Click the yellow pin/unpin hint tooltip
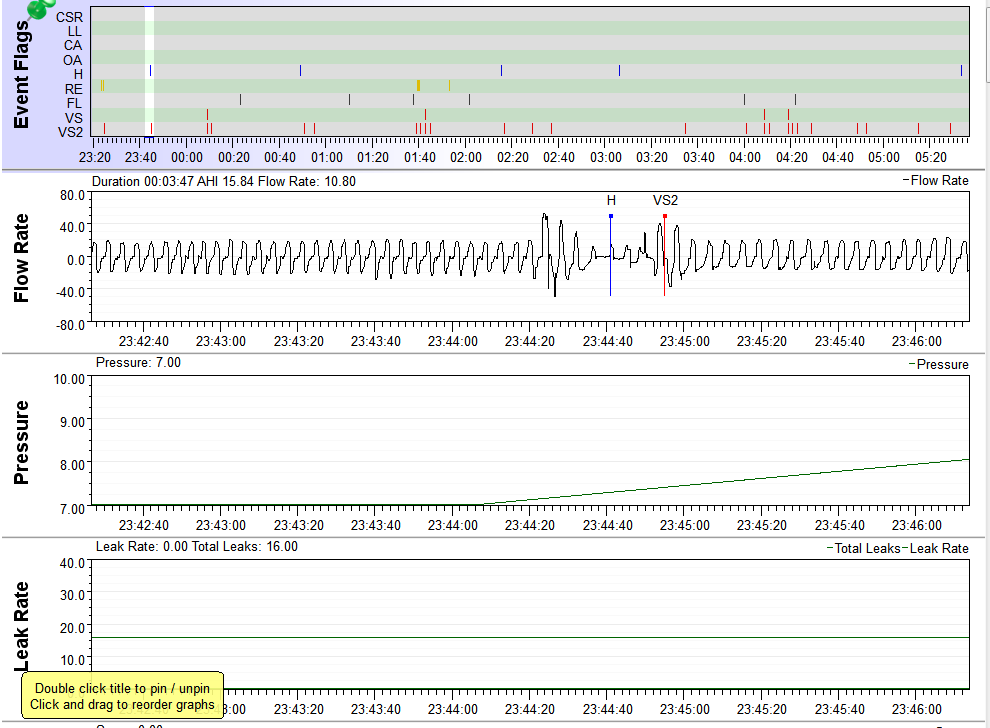990x728 pixels. [124, 696]
